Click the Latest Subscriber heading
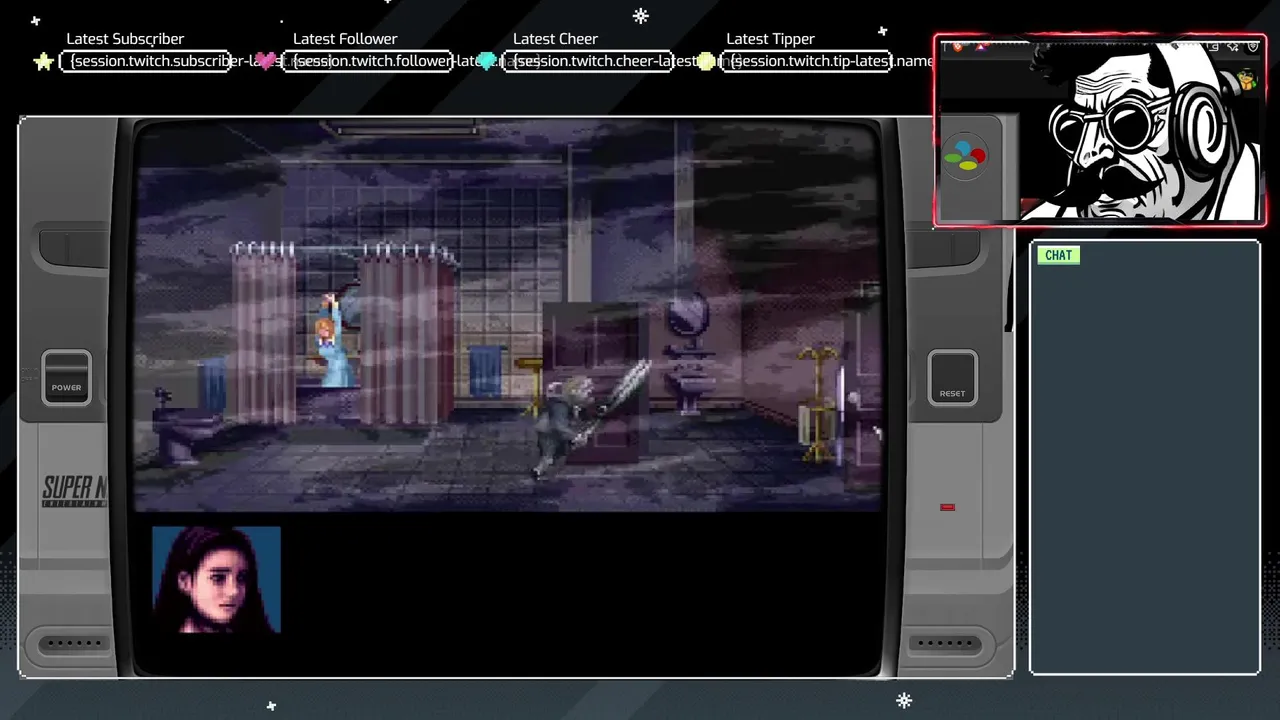This screenshot has width=1280, height=720. [125, 39]
